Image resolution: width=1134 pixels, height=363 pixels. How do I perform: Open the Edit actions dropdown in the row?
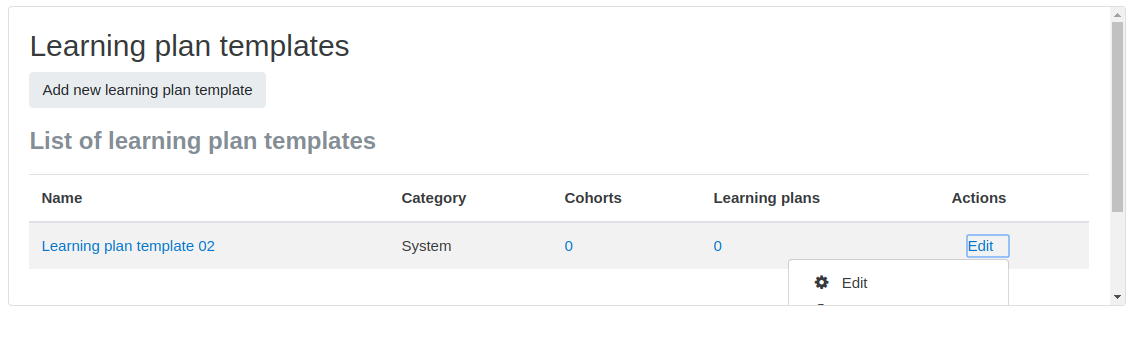[x=987, y=246]
